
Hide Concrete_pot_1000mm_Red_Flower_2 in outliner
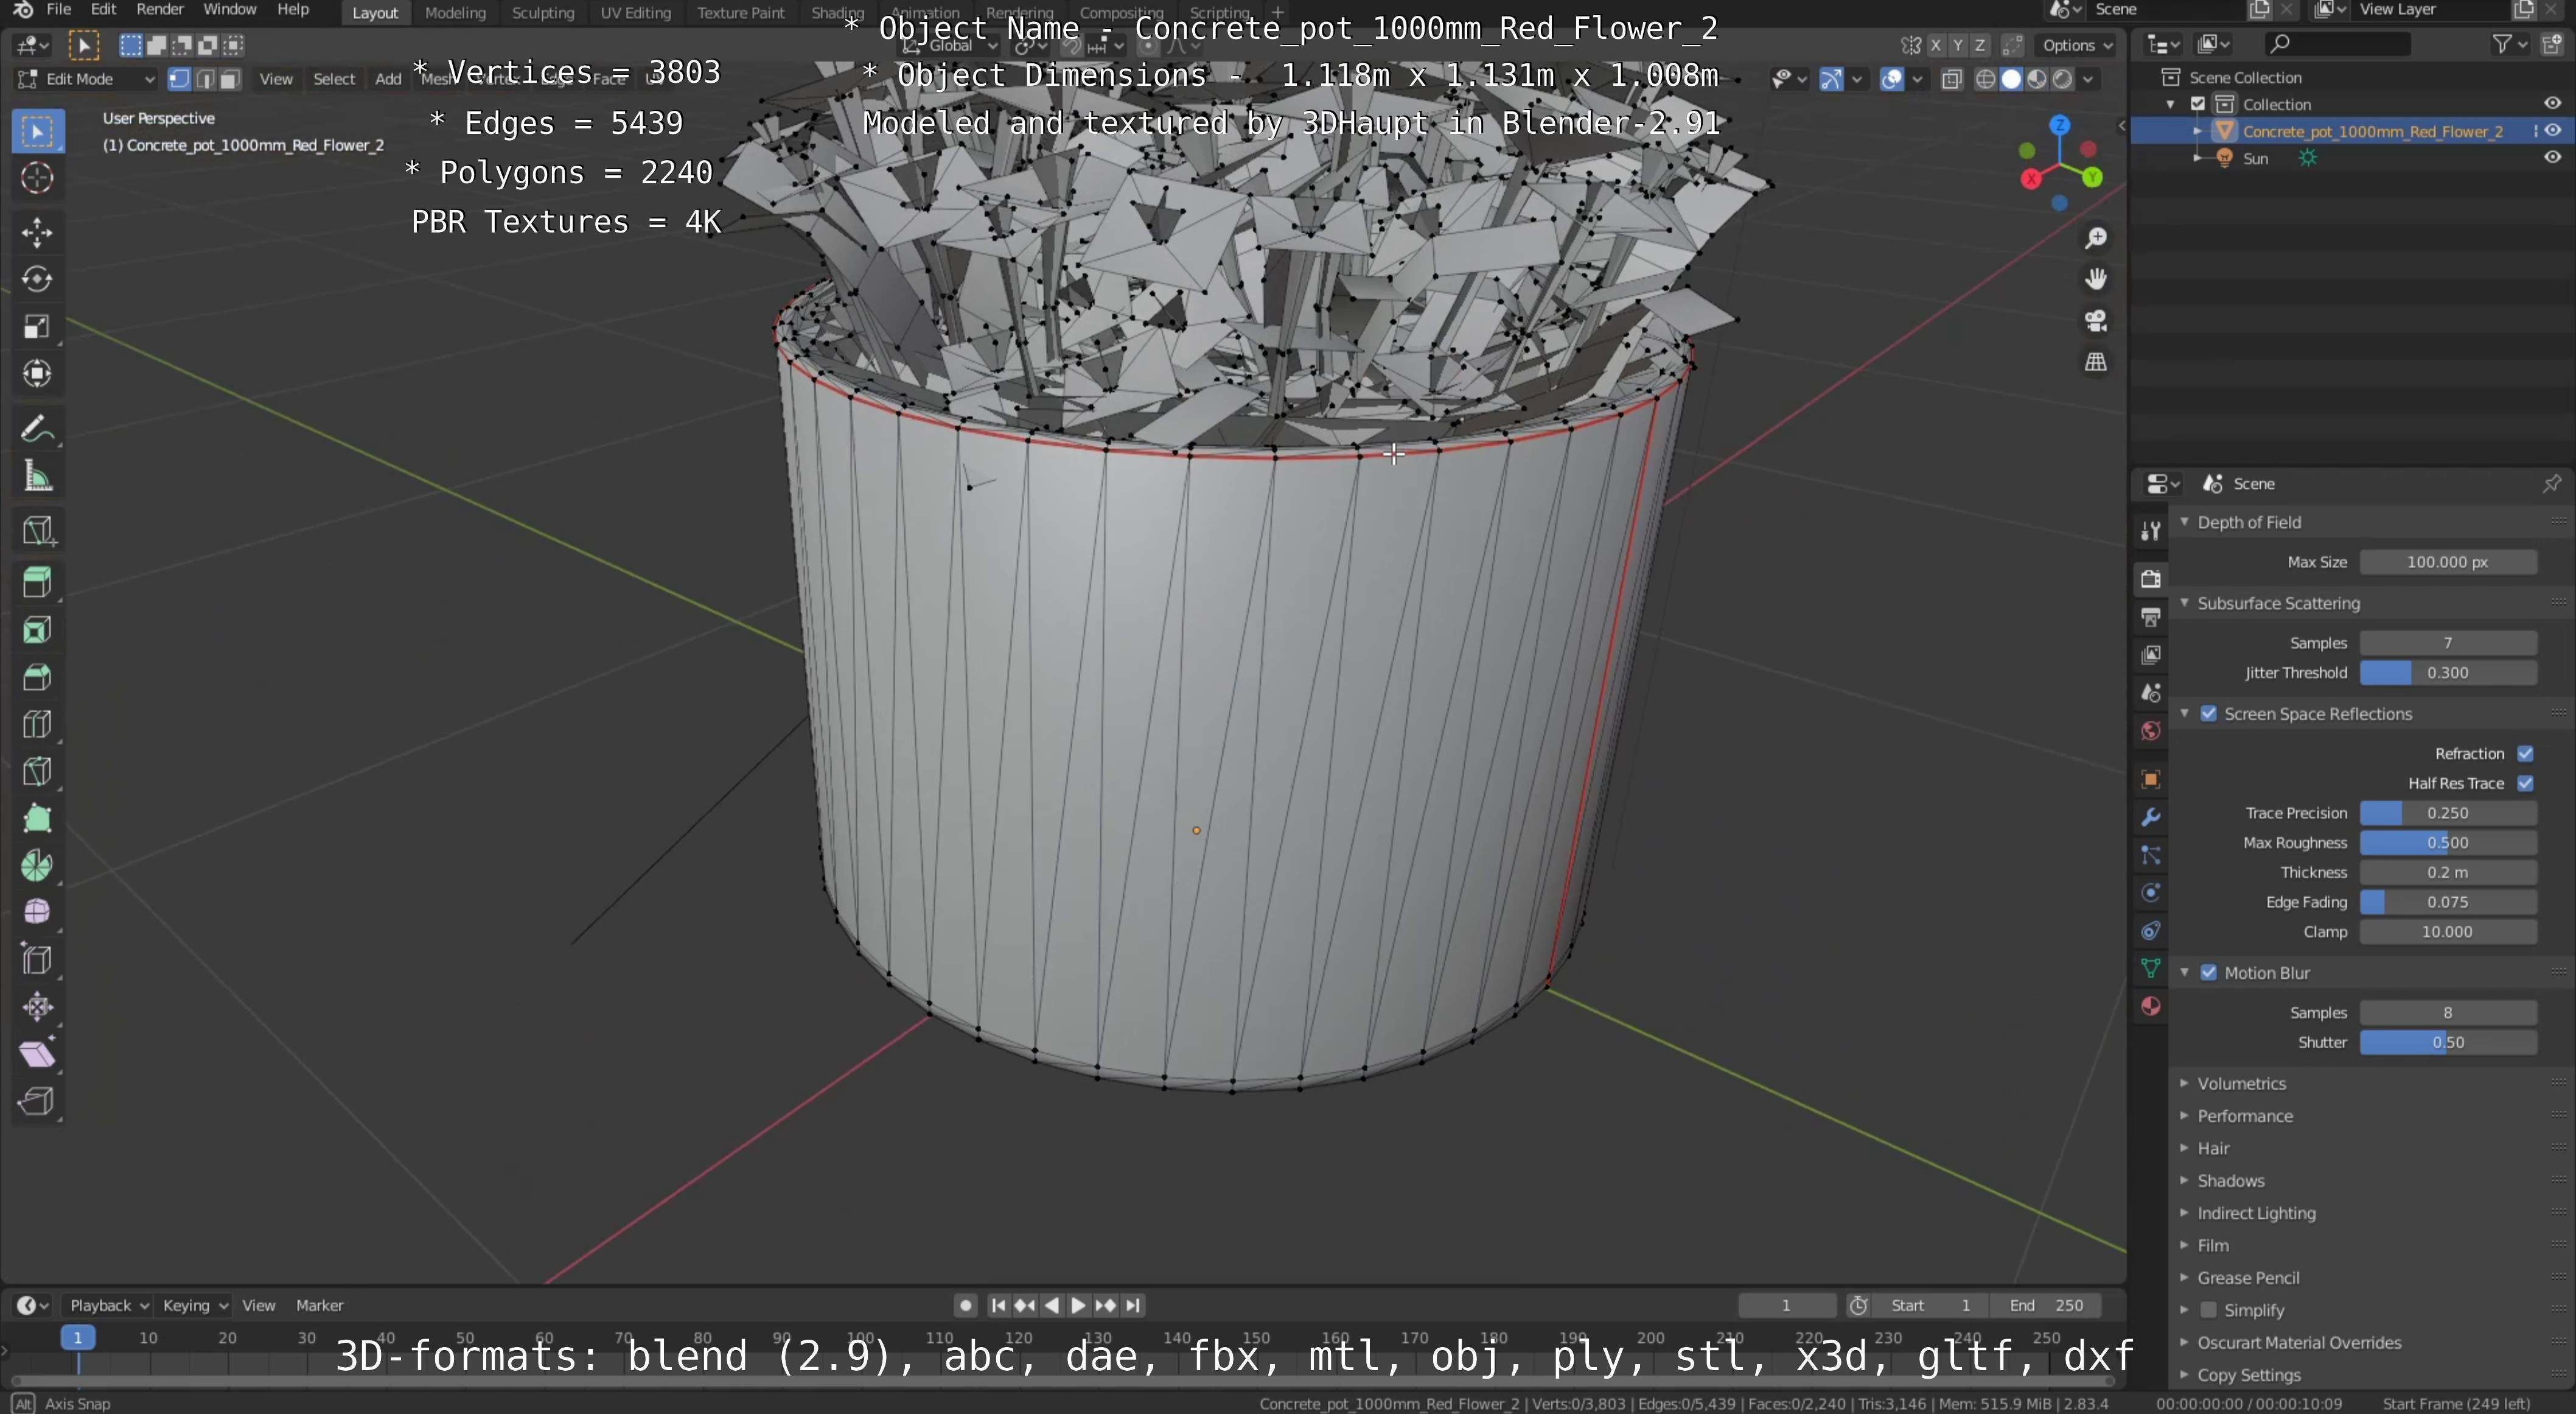point(2552,131)
